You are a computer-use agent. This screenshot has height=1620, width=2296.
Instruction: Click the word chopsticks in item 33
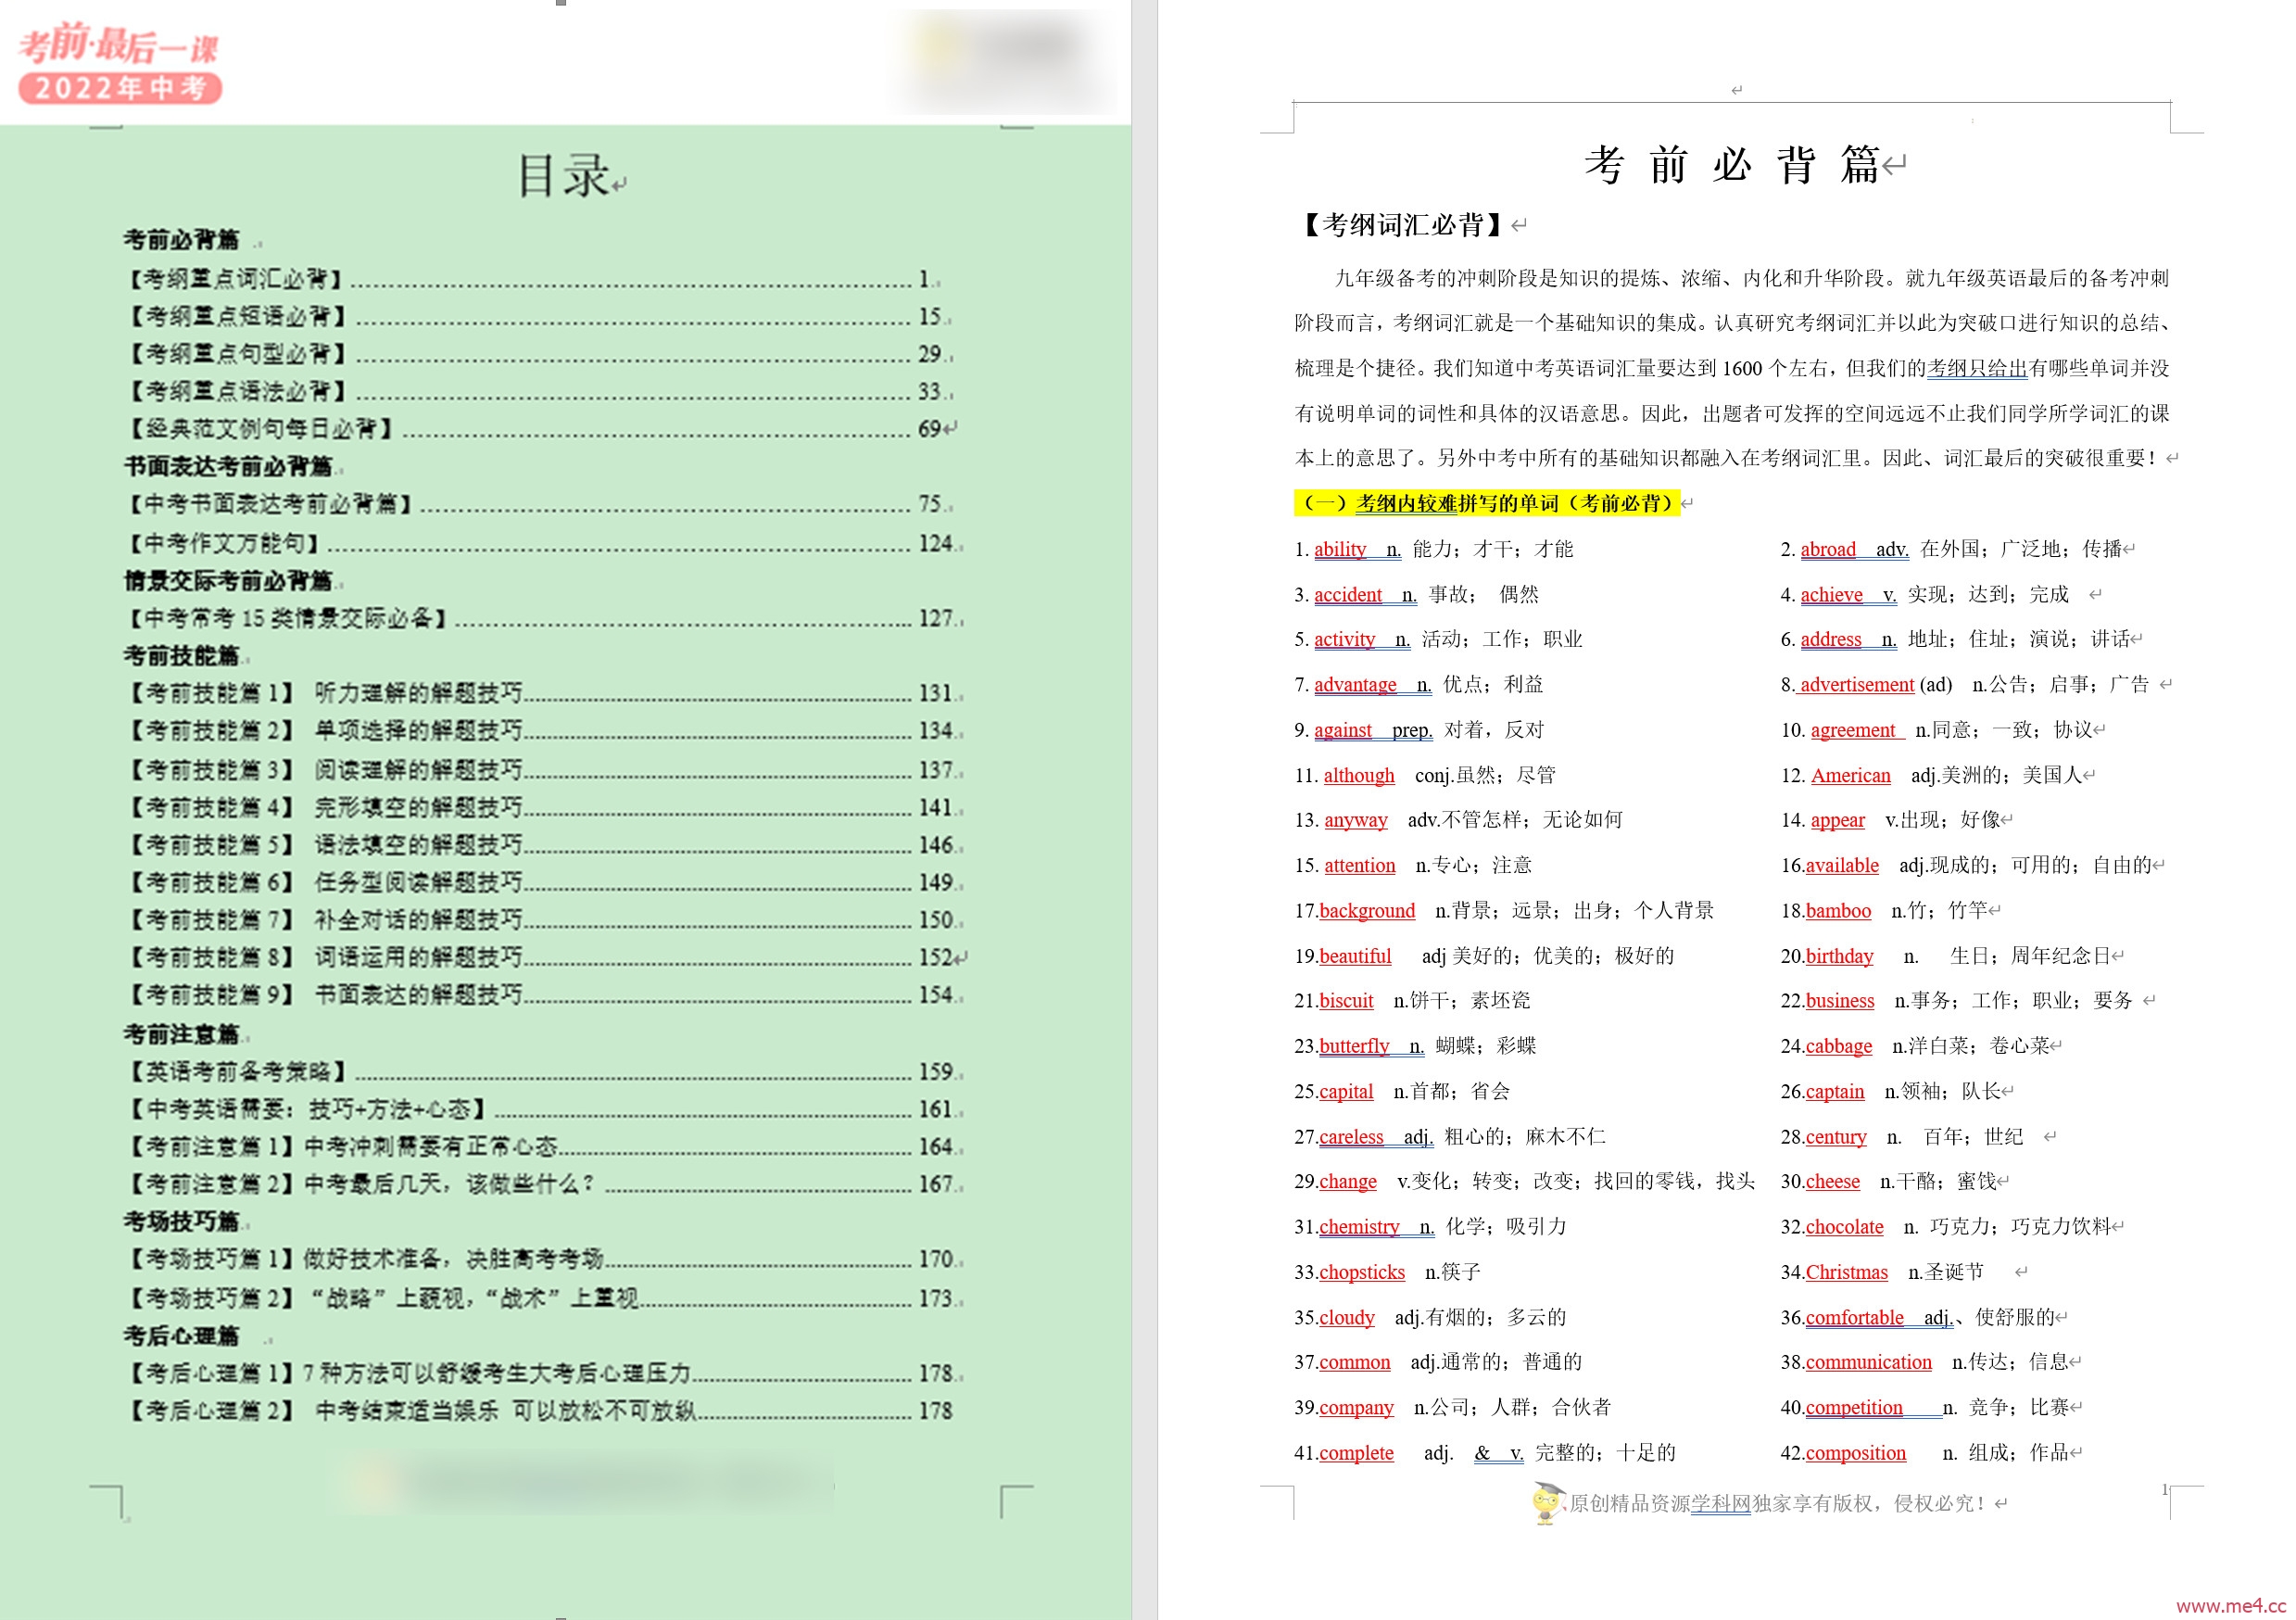[1362, 1273]
